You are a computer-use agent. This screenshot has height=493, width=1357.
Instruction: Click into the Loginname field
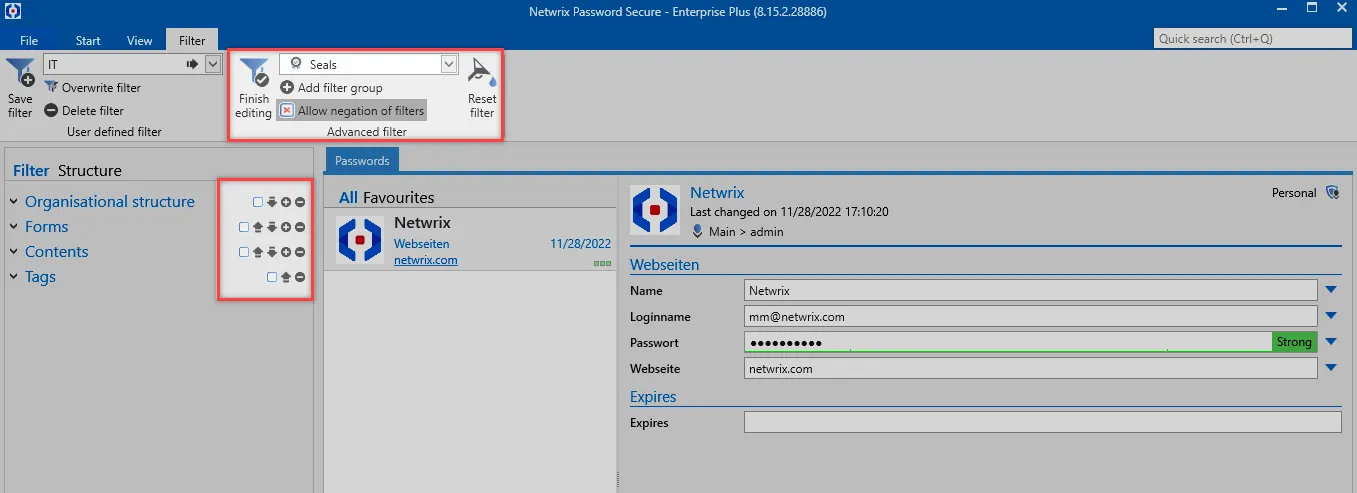[x=1031, y=316]
